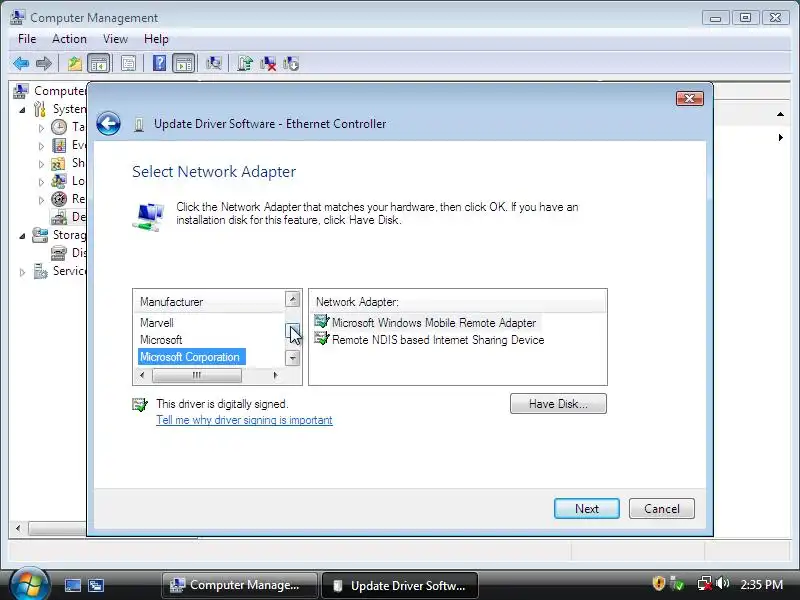Click the Scan for hardware changes icon
Image resolution: width=800 pixels, height=600 pixels.
(x=214, y=63)
